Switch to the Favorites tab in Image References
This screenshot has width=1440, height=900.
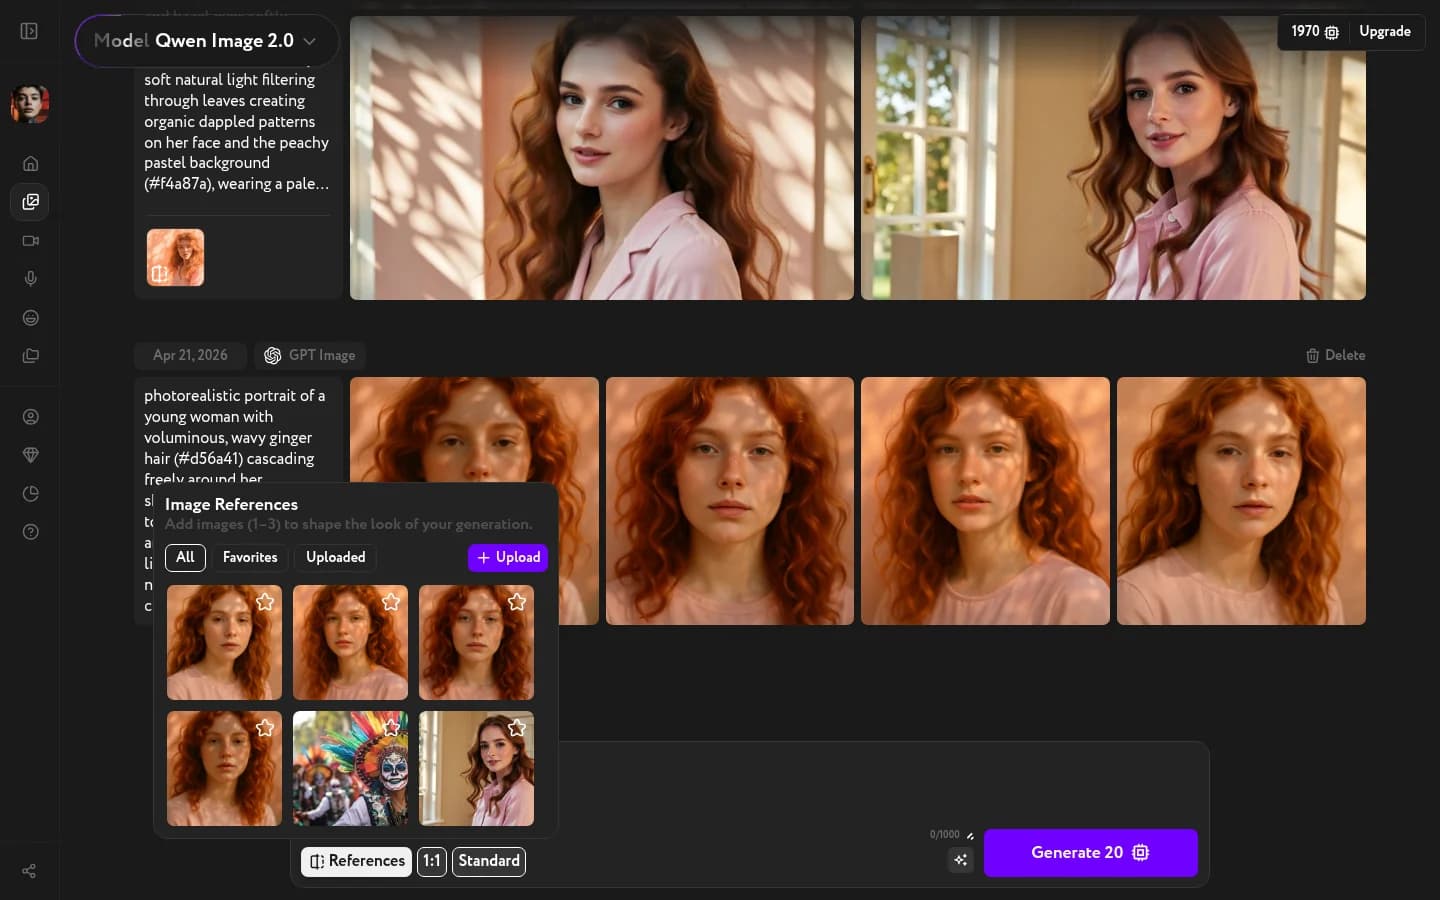tap(250, 557)
